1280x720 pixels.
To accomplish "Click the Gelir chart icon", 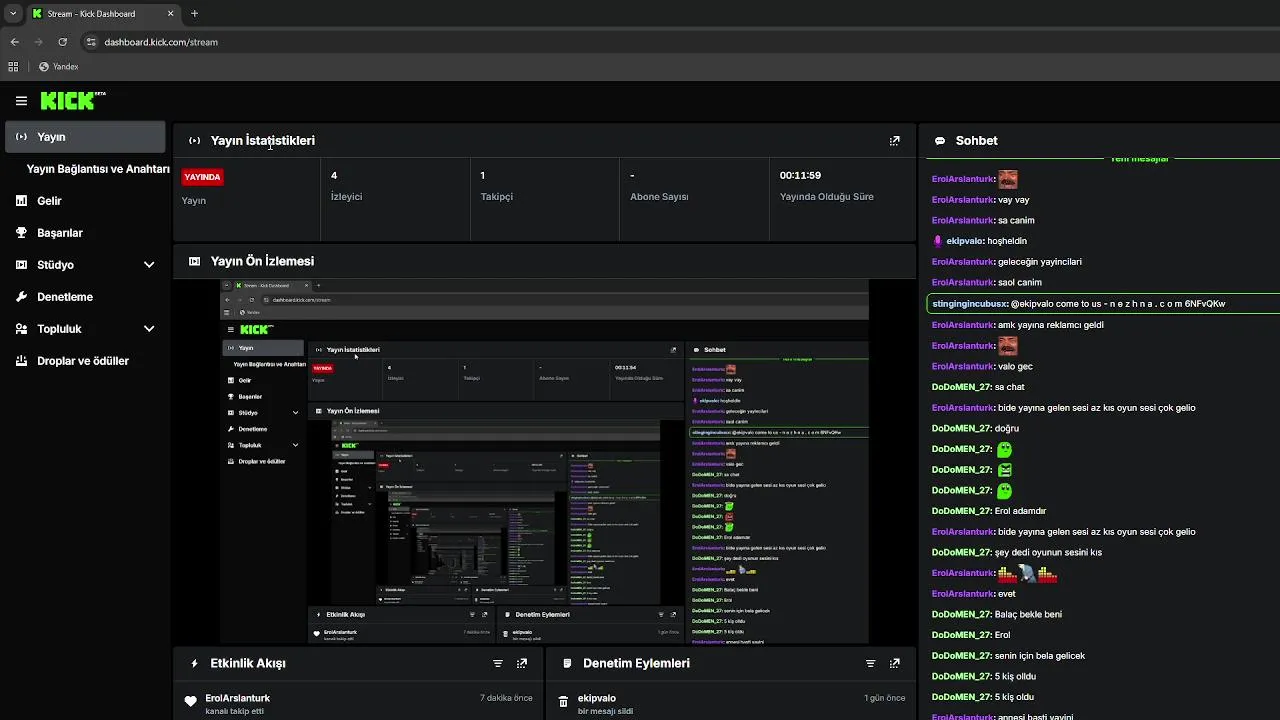I will point(21,201).
